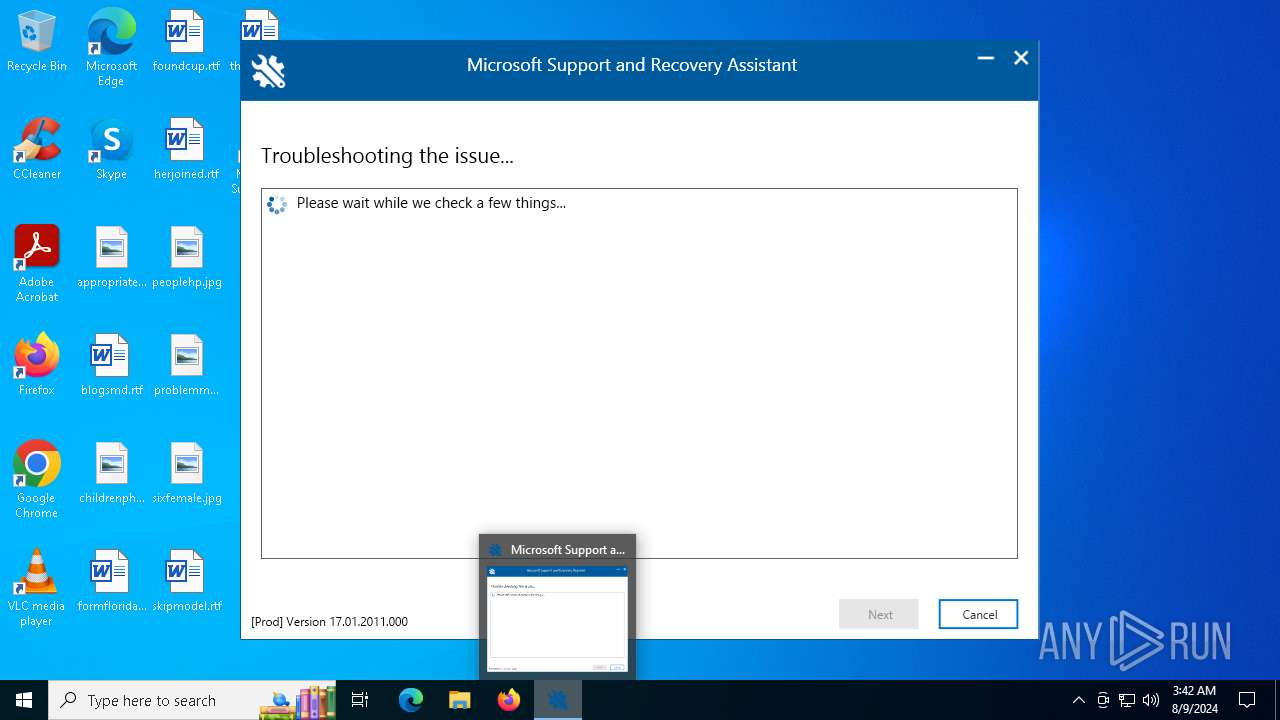Viewport: 1280px width, 720px height.
Task: Open the volume control tray icon
Action: point(1151,700)
